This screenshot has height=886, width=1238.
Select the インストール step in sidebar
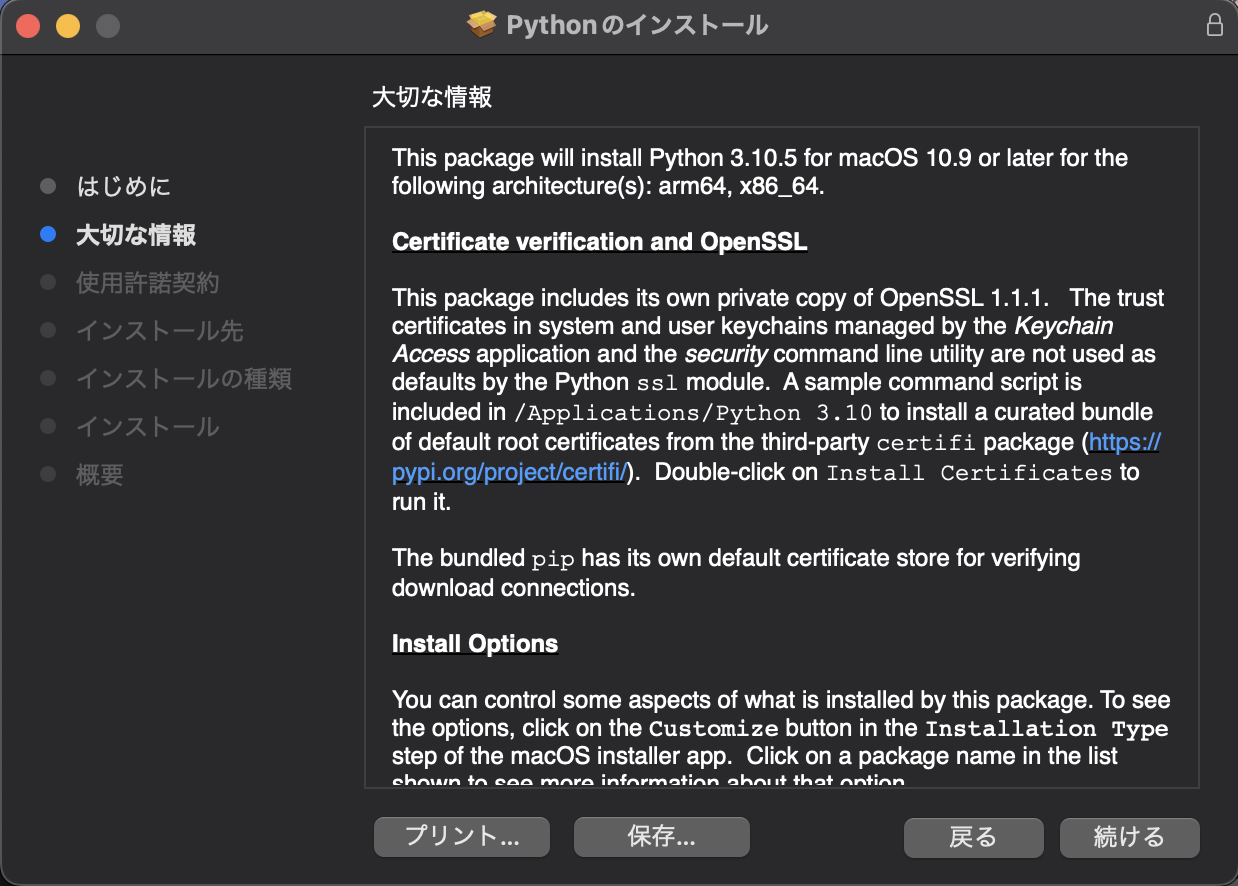[x=148, y=426]
